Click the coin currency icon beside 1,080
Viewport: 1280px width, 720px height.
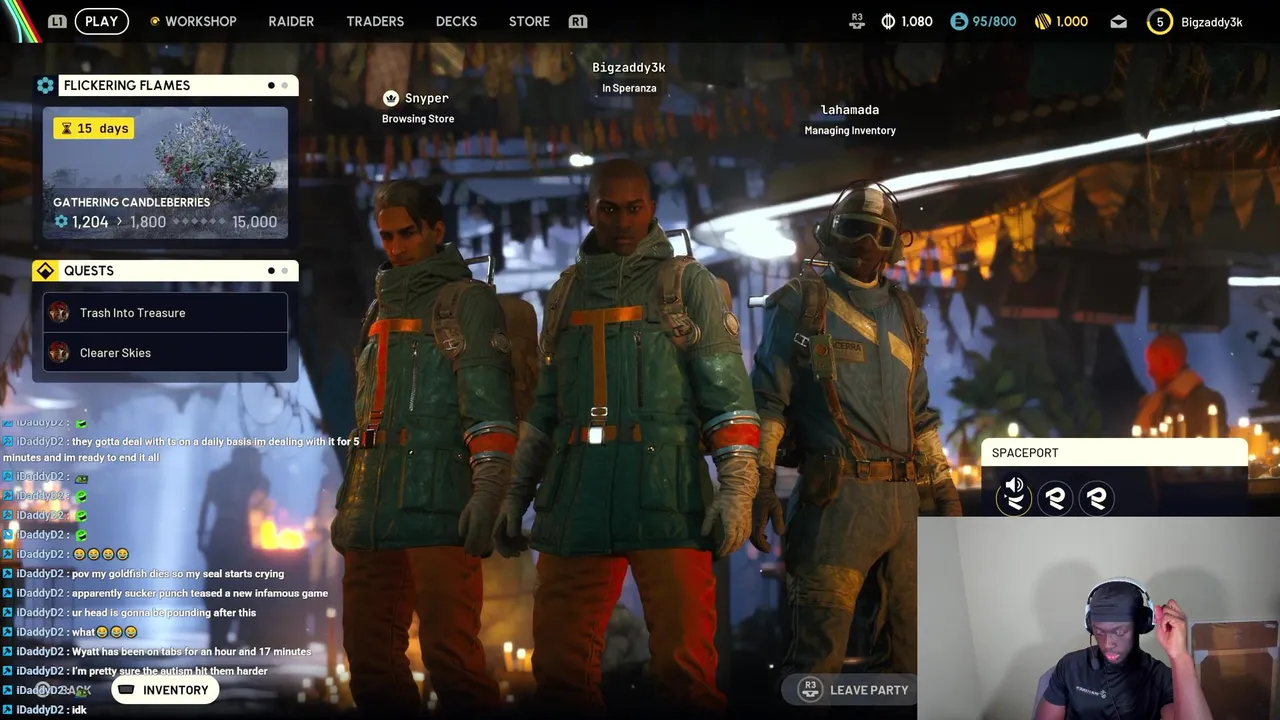coord(888,21)
